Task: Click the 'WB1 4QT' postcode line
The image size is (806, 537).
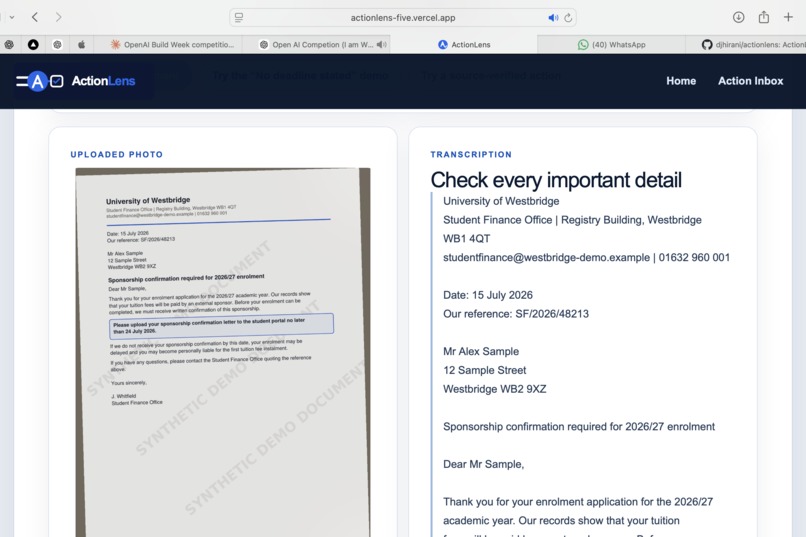Action: coord(466,238)
